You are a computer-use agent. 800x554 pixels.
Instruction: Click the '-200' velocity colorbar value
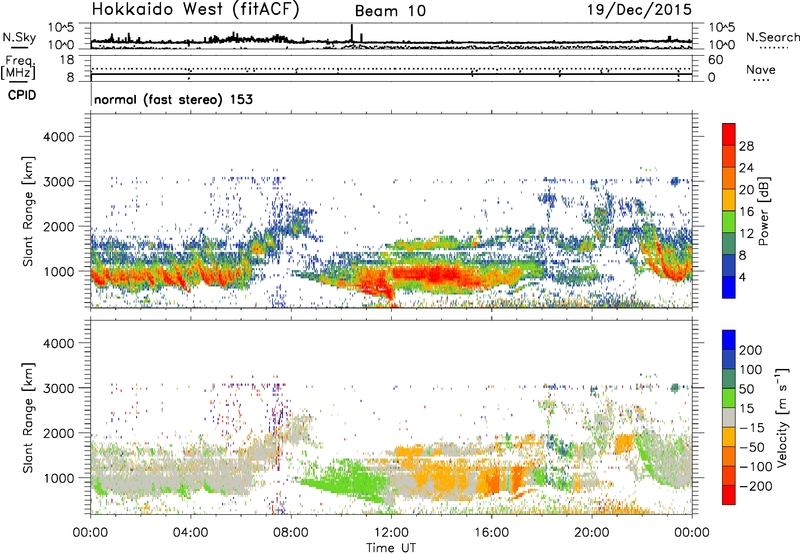click(756, 486)
